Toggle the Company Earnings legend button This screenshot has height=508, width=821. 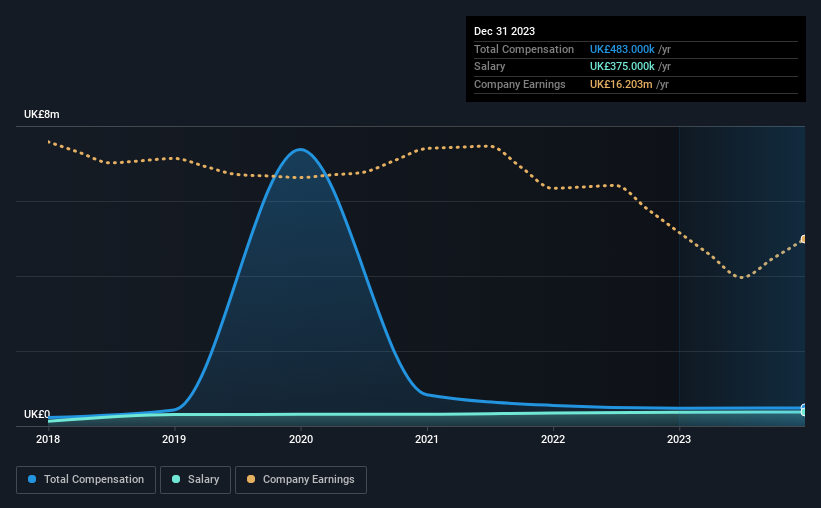(x=301, y=480)
